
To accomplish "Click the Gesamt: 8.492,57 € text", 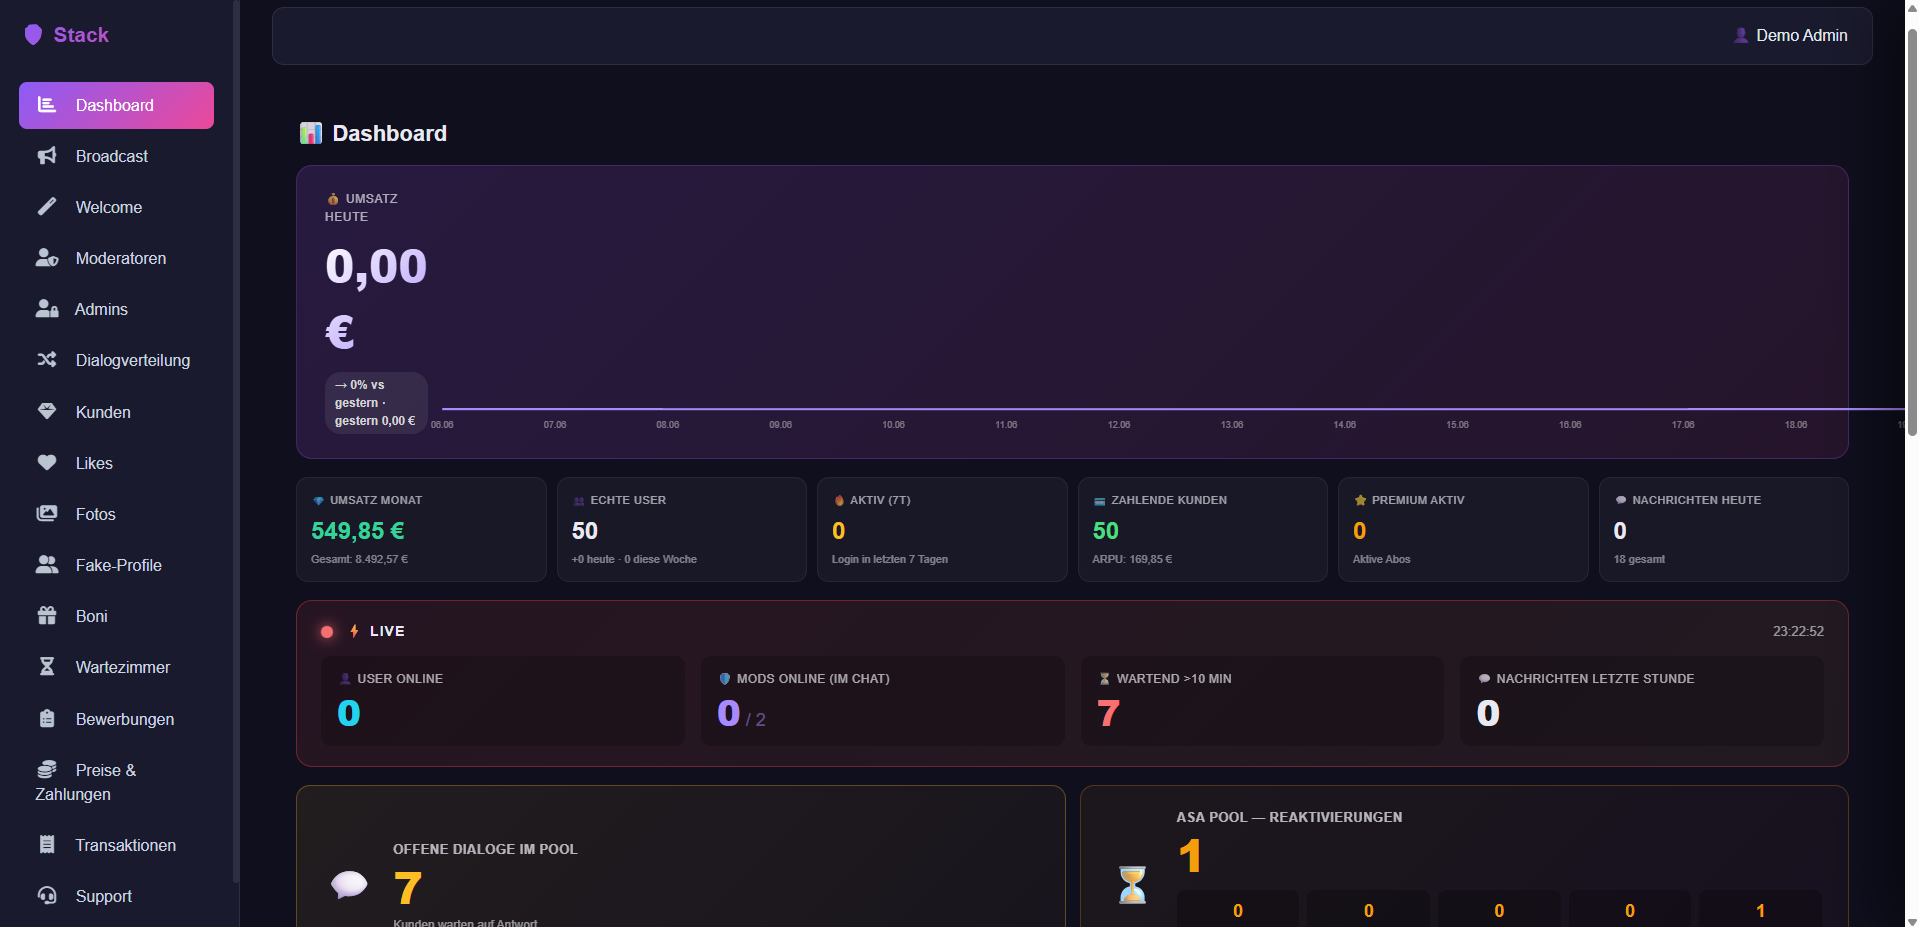I will pos(359,559).
